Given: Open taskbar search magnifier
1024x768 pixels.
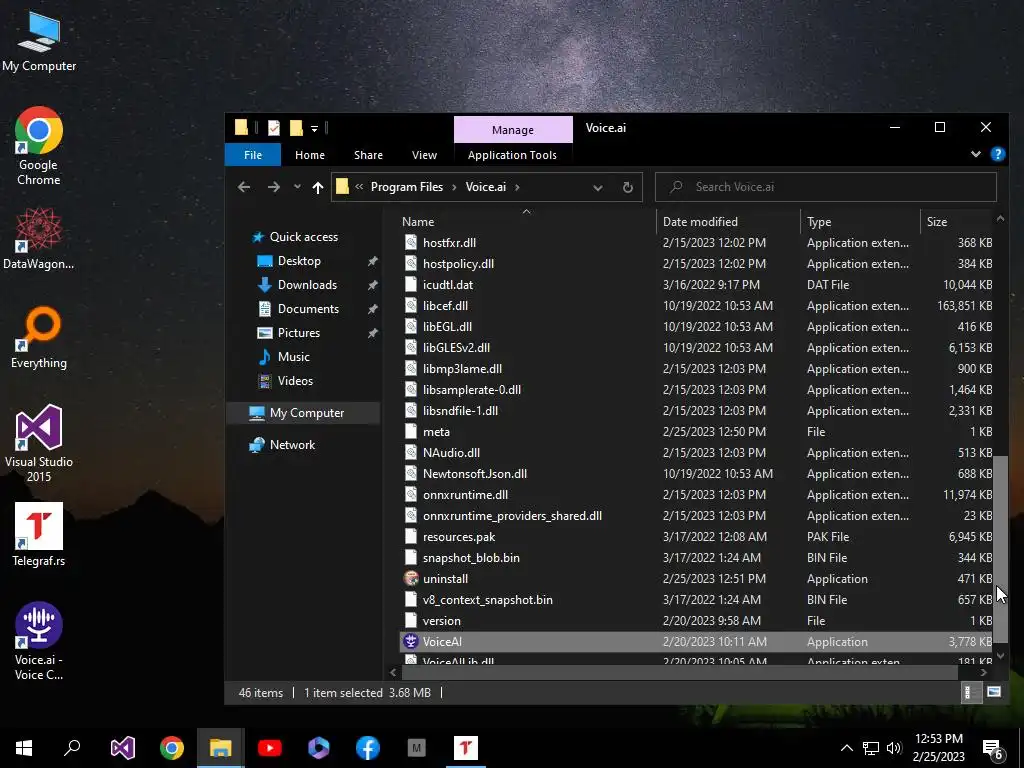Looking at the screenshot, I should coord(72,748).
